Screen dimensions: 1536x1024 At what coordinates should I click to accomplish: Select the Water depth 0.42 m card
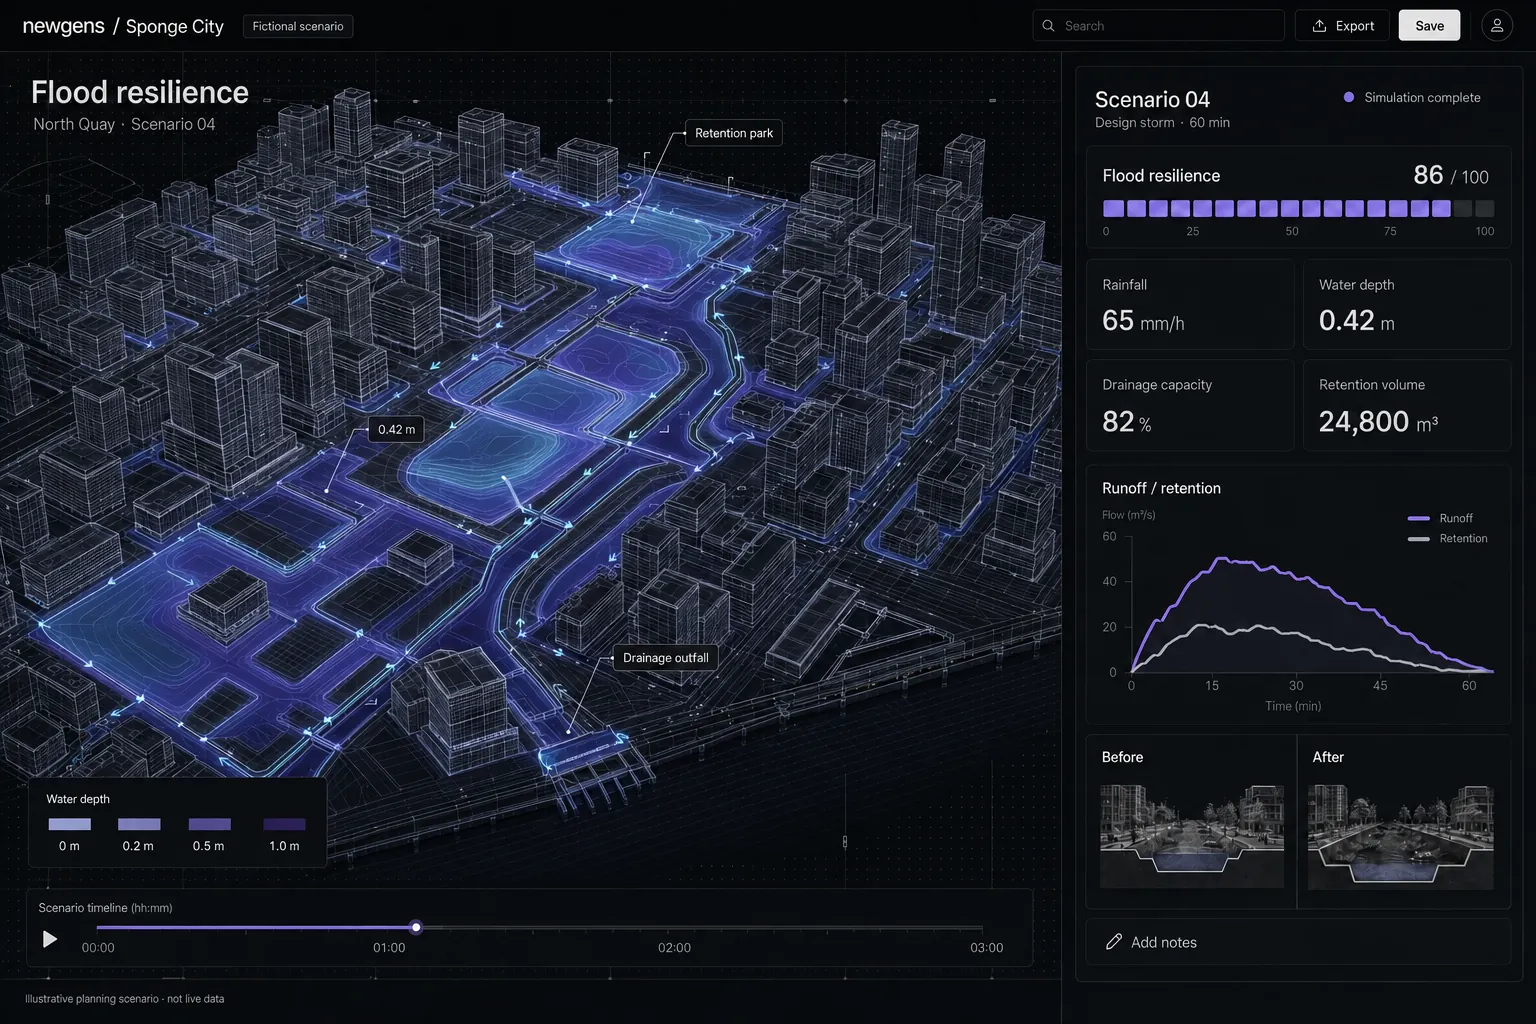(1406, 305)
